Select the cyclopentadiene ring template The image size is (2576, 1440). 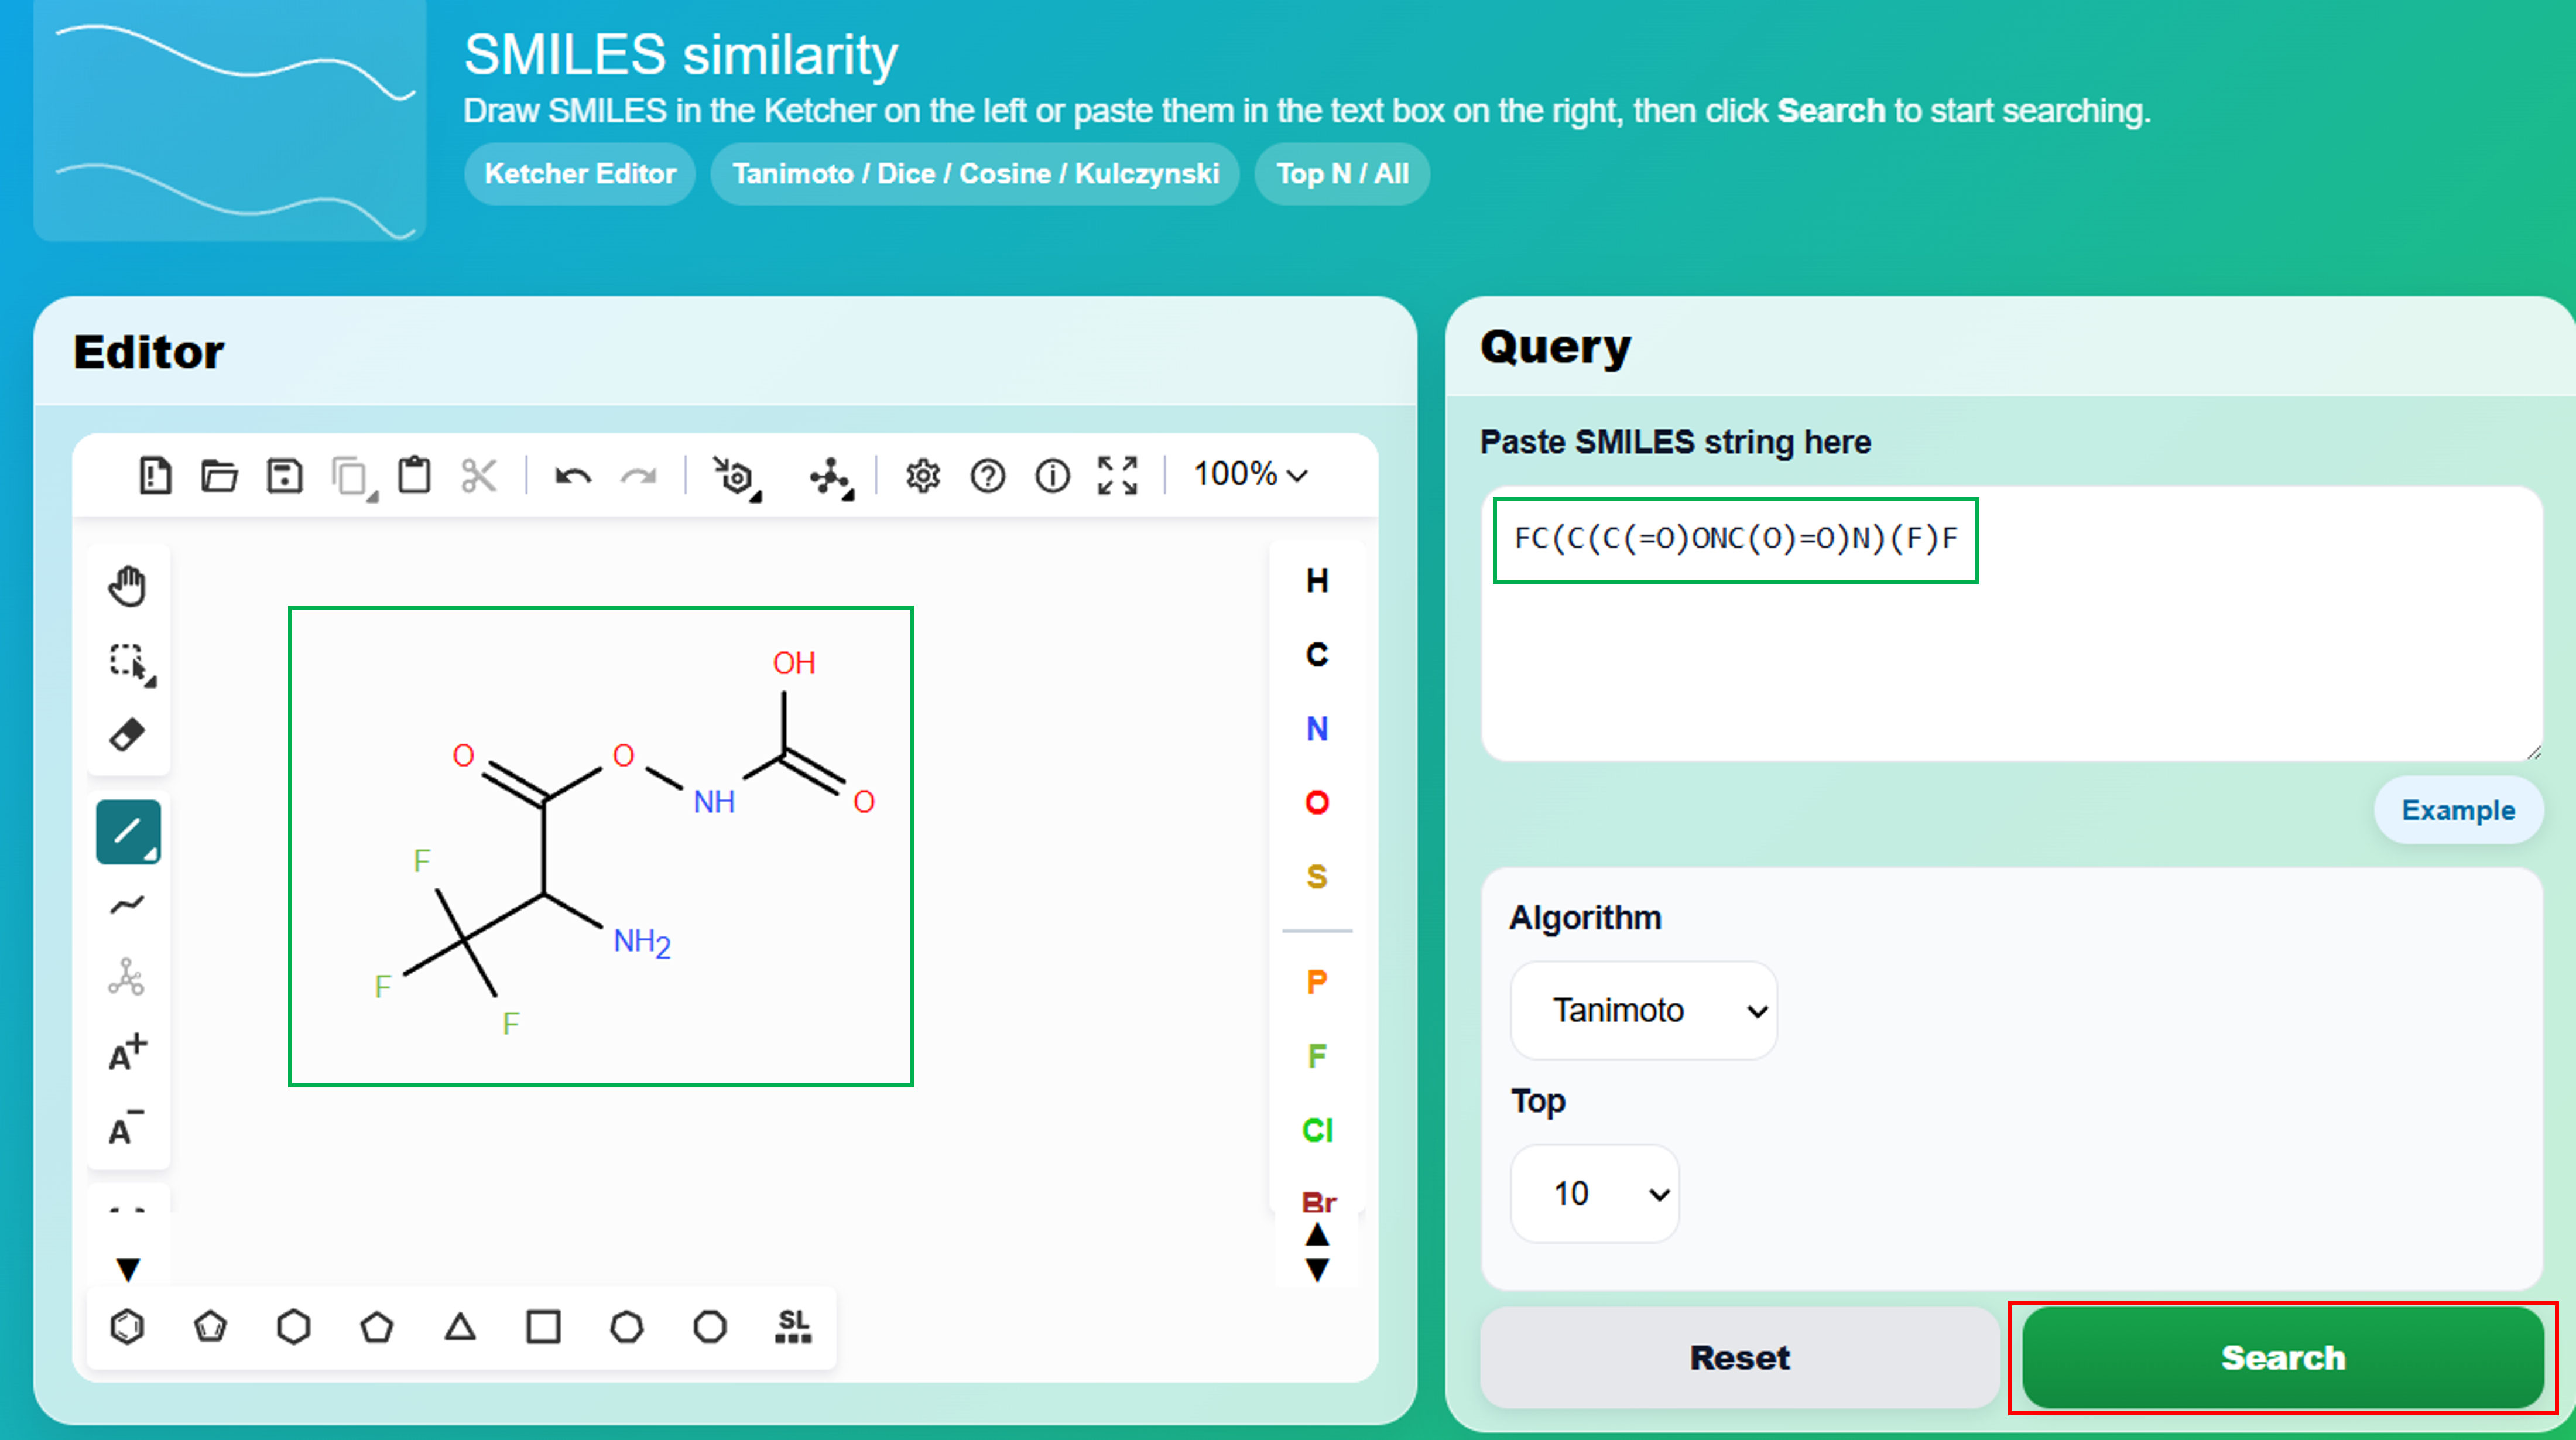pos(211,1328)
